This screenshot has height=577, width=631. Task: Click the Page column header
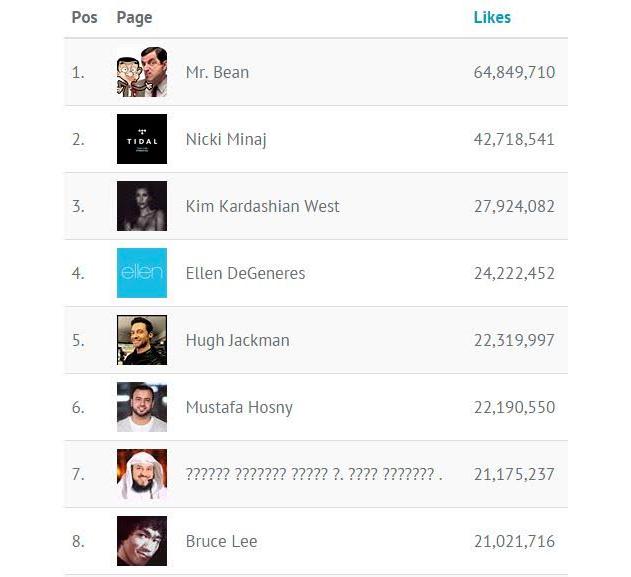[x=134, y=17]
